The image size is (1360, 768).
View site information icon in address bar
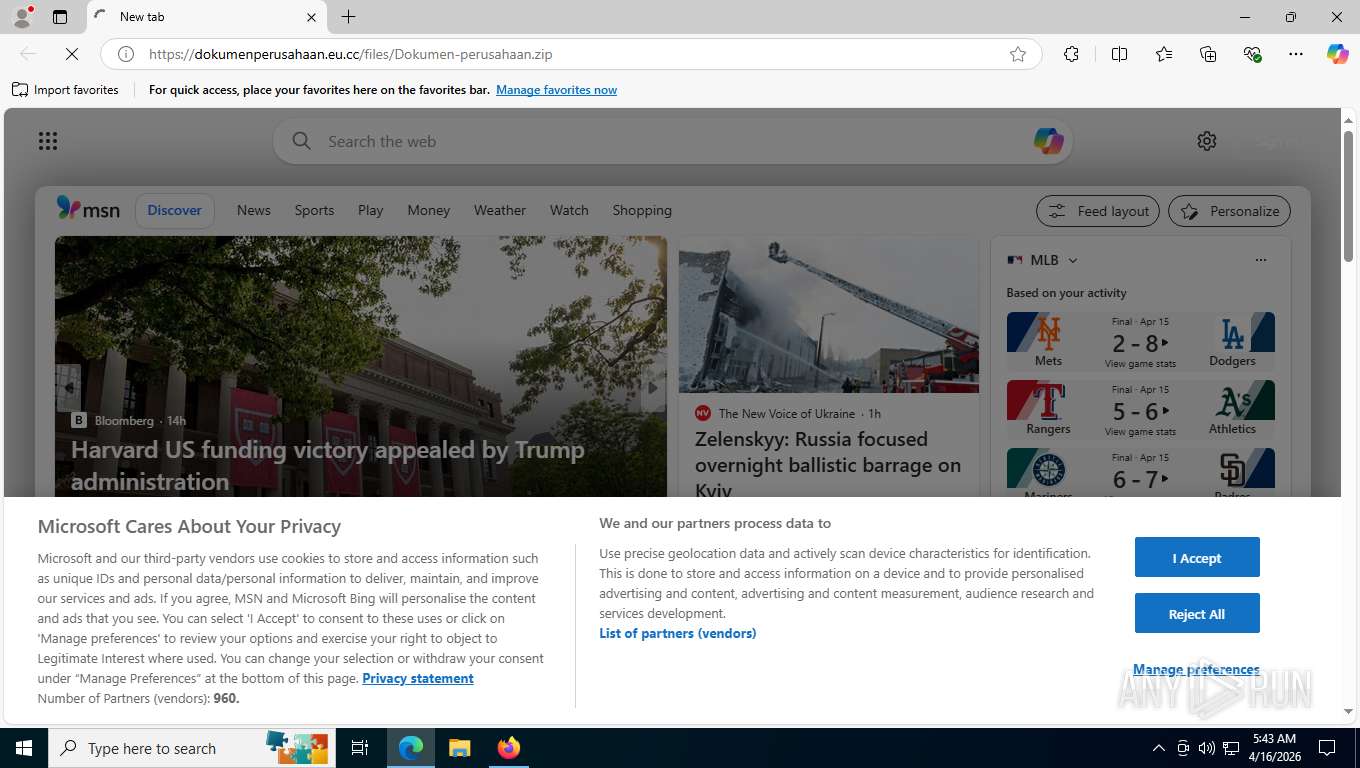[126, 54]
